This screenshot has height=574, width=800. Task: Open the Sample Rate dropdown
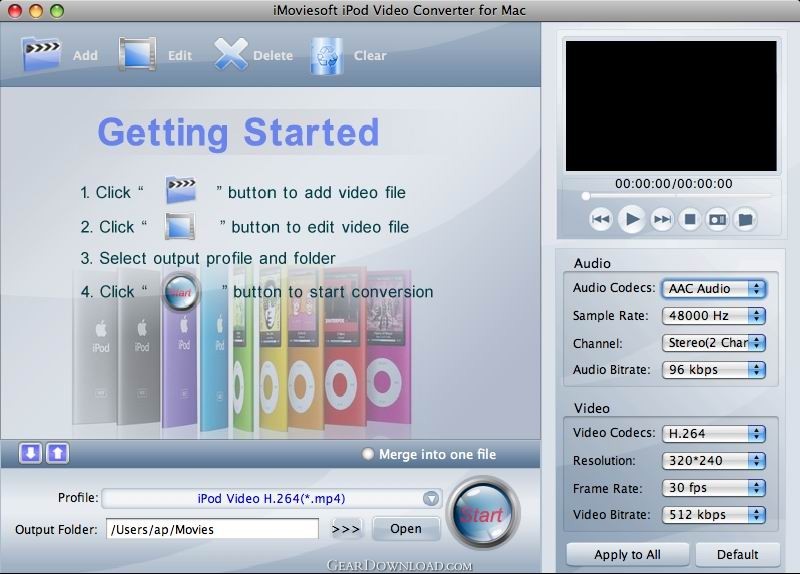pos(714,316)
